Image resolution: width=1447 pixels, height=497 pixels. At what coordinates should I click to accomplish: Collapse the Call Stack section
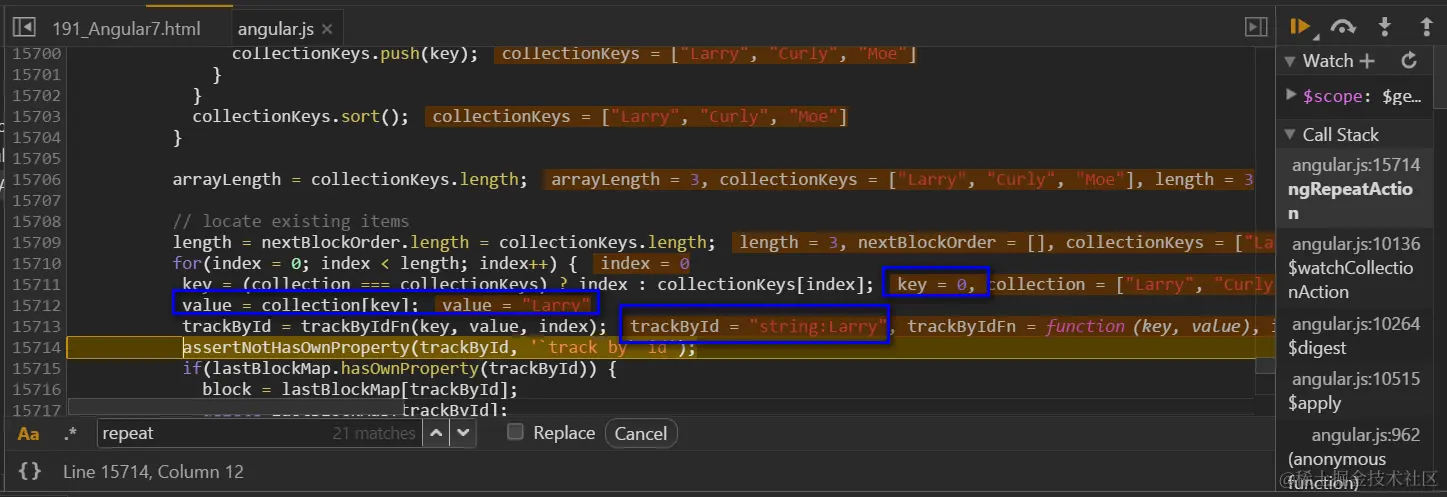point(1291,135)
